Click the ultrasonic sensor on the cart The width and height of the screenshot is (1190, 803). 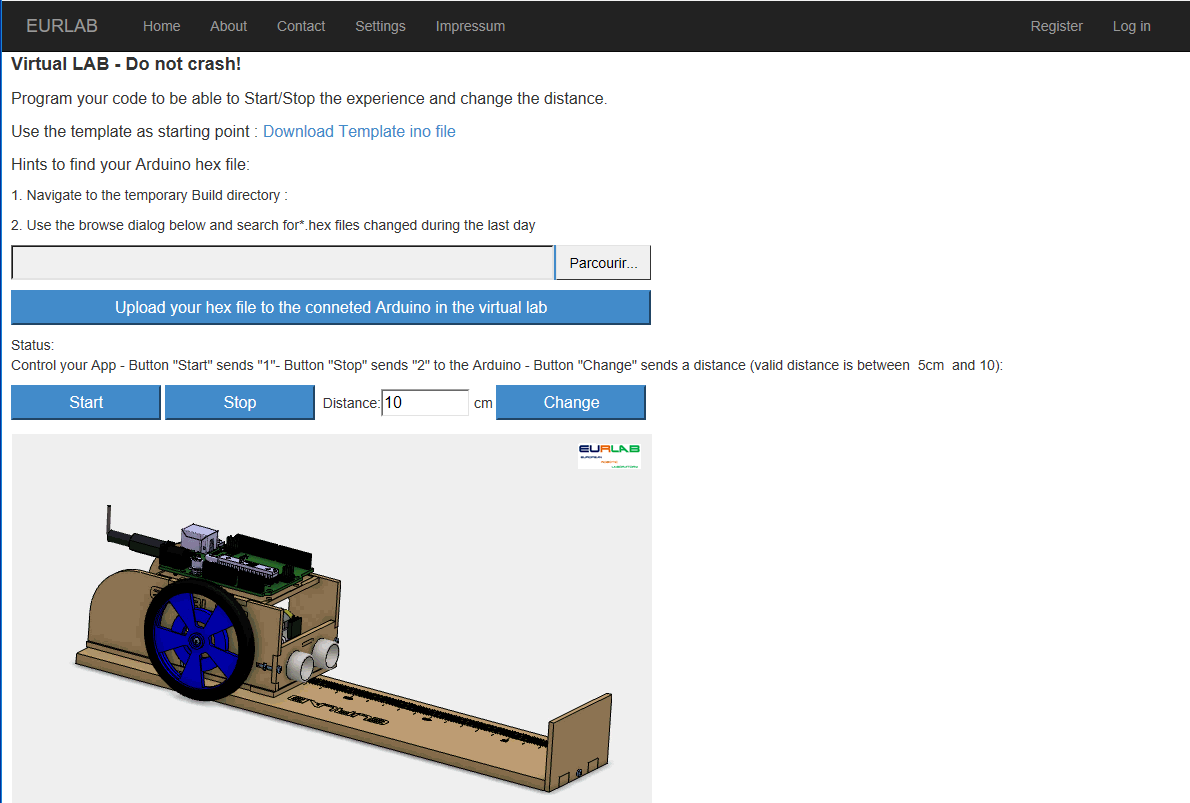314,659
